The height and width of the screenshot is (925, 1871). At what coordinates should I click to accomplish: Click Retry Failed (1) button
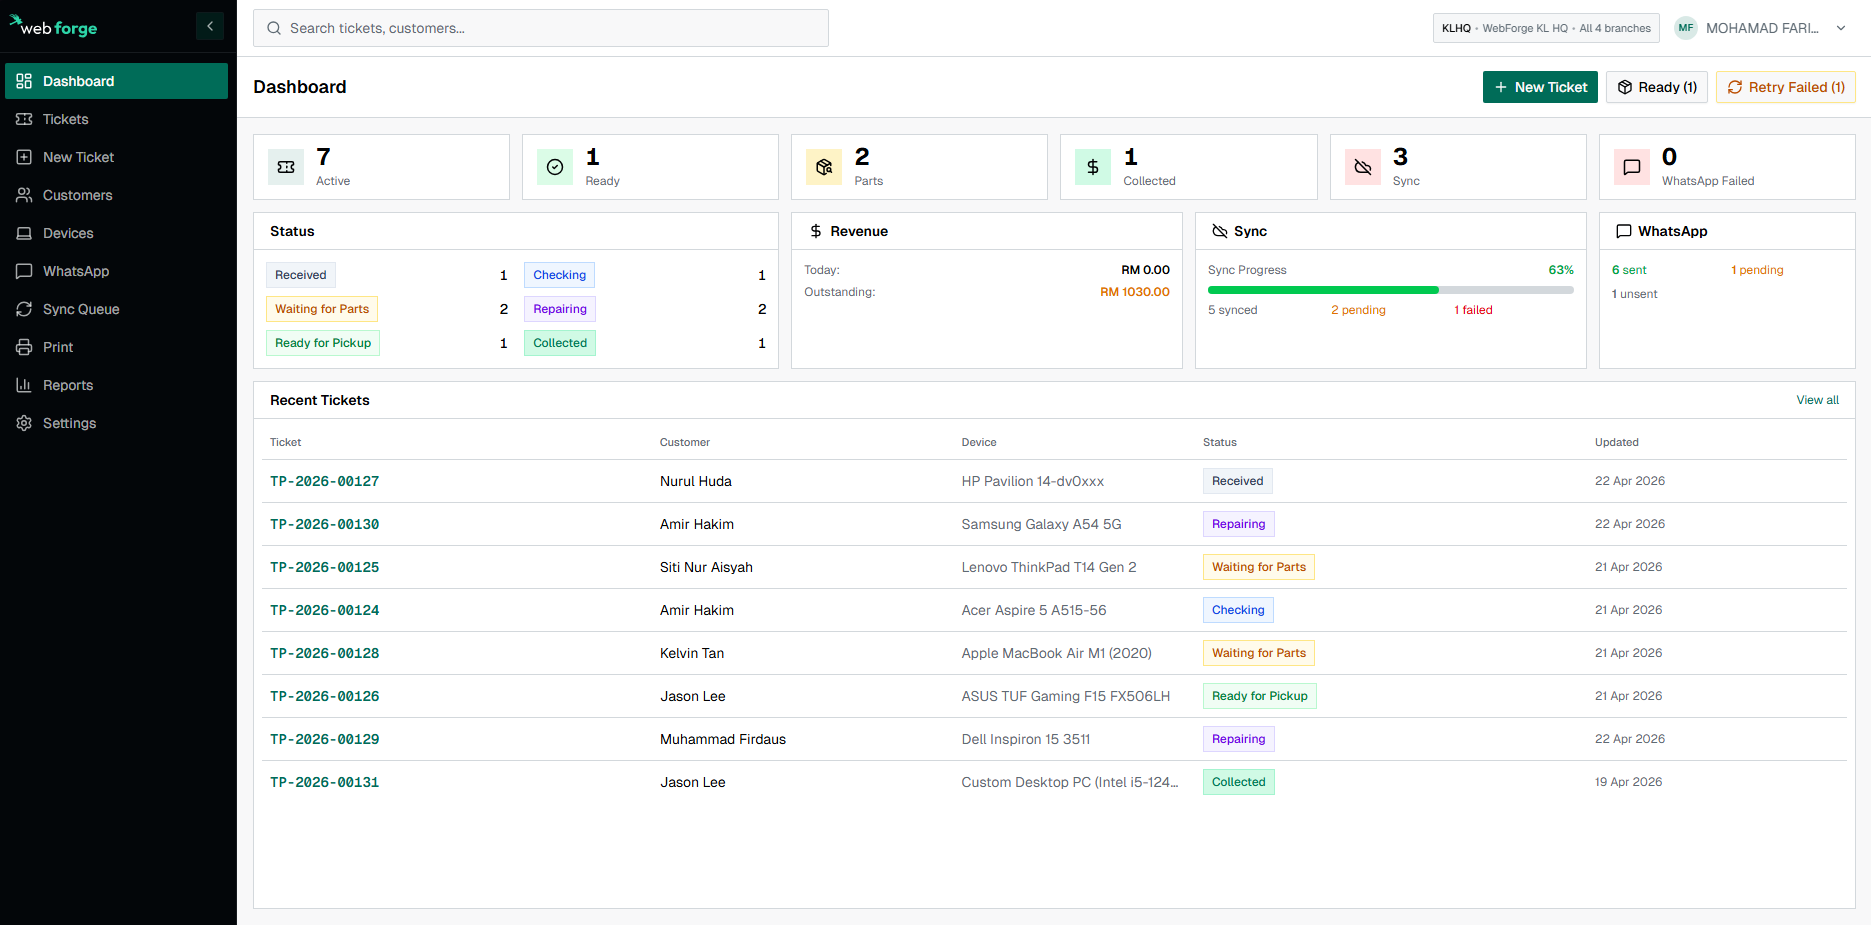pyautogui.click(x=1786, y=87)
